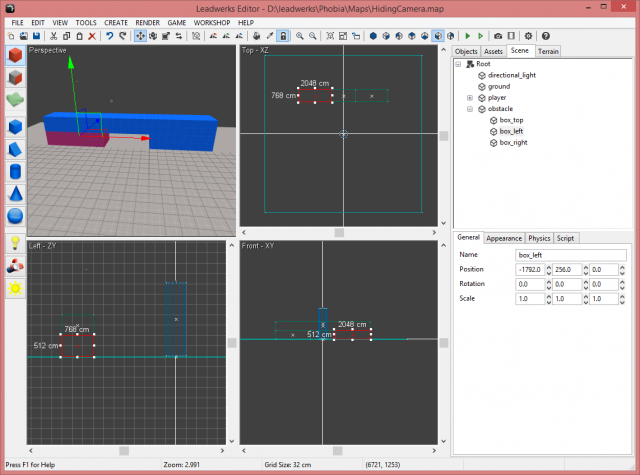This screenshot has height=475, width=640.
Task: Open the gear Options icon
Action: pos(529,36)
